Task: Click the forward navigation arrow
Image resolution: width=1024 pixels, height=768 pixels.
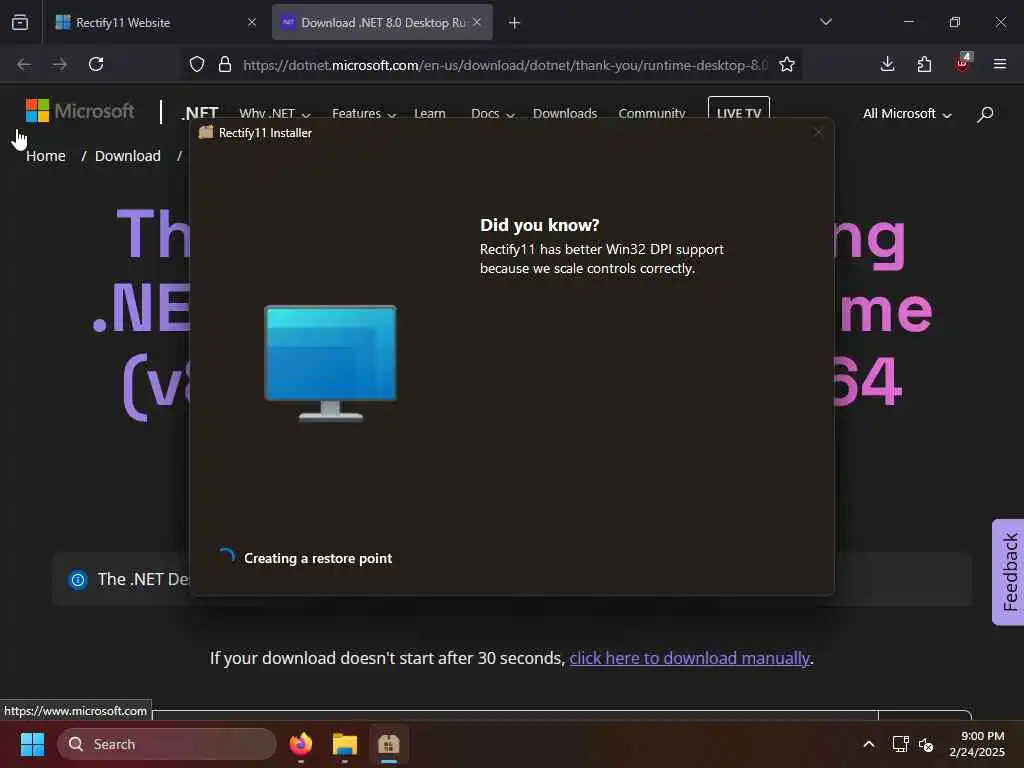Action: click(60, 64)
